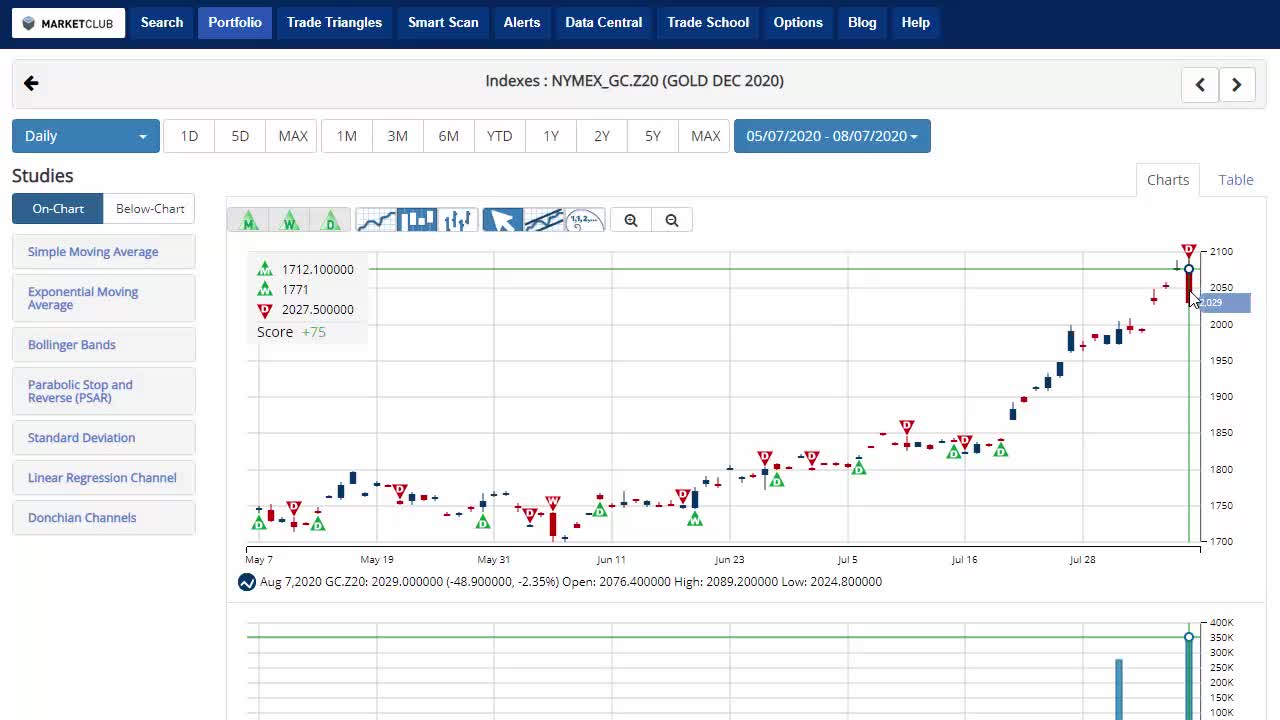Screen dimensions: 1280x720
Task: Open the Portfolio menu
Action: coord(235,22)
